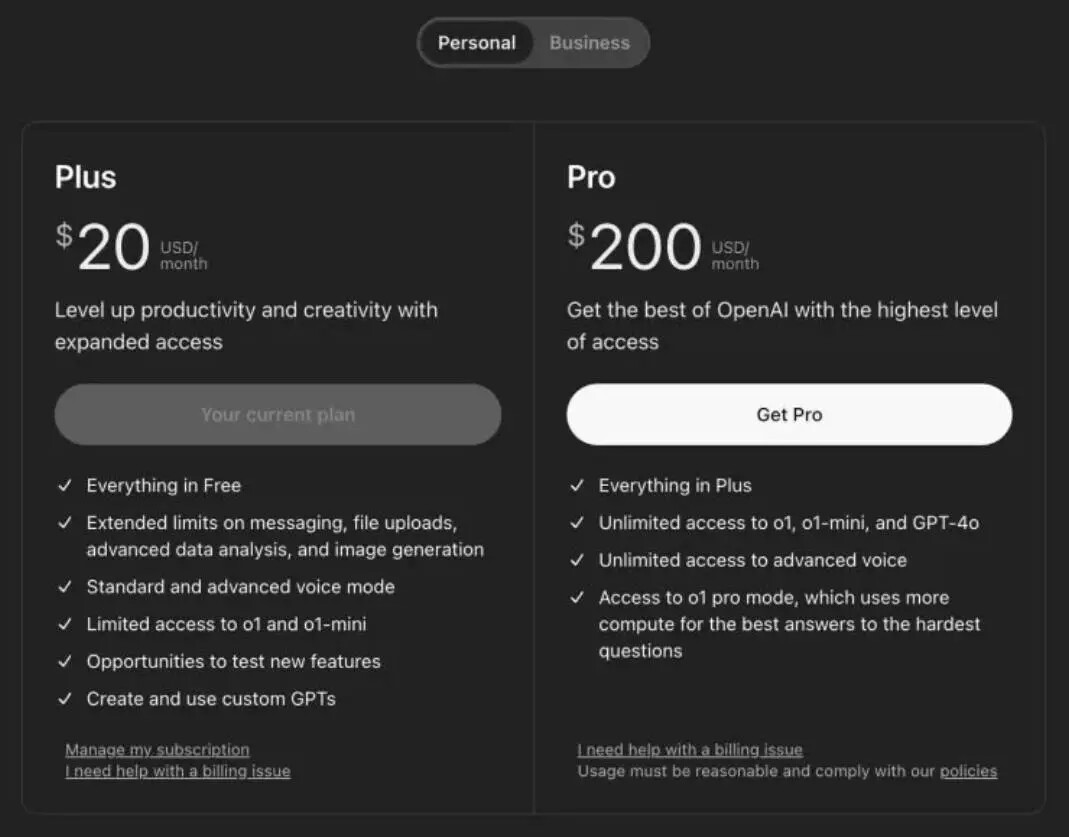Click checkmark beside Opportunities to test new features
The width and height of the screenshot is (1069, 837).
65,661
